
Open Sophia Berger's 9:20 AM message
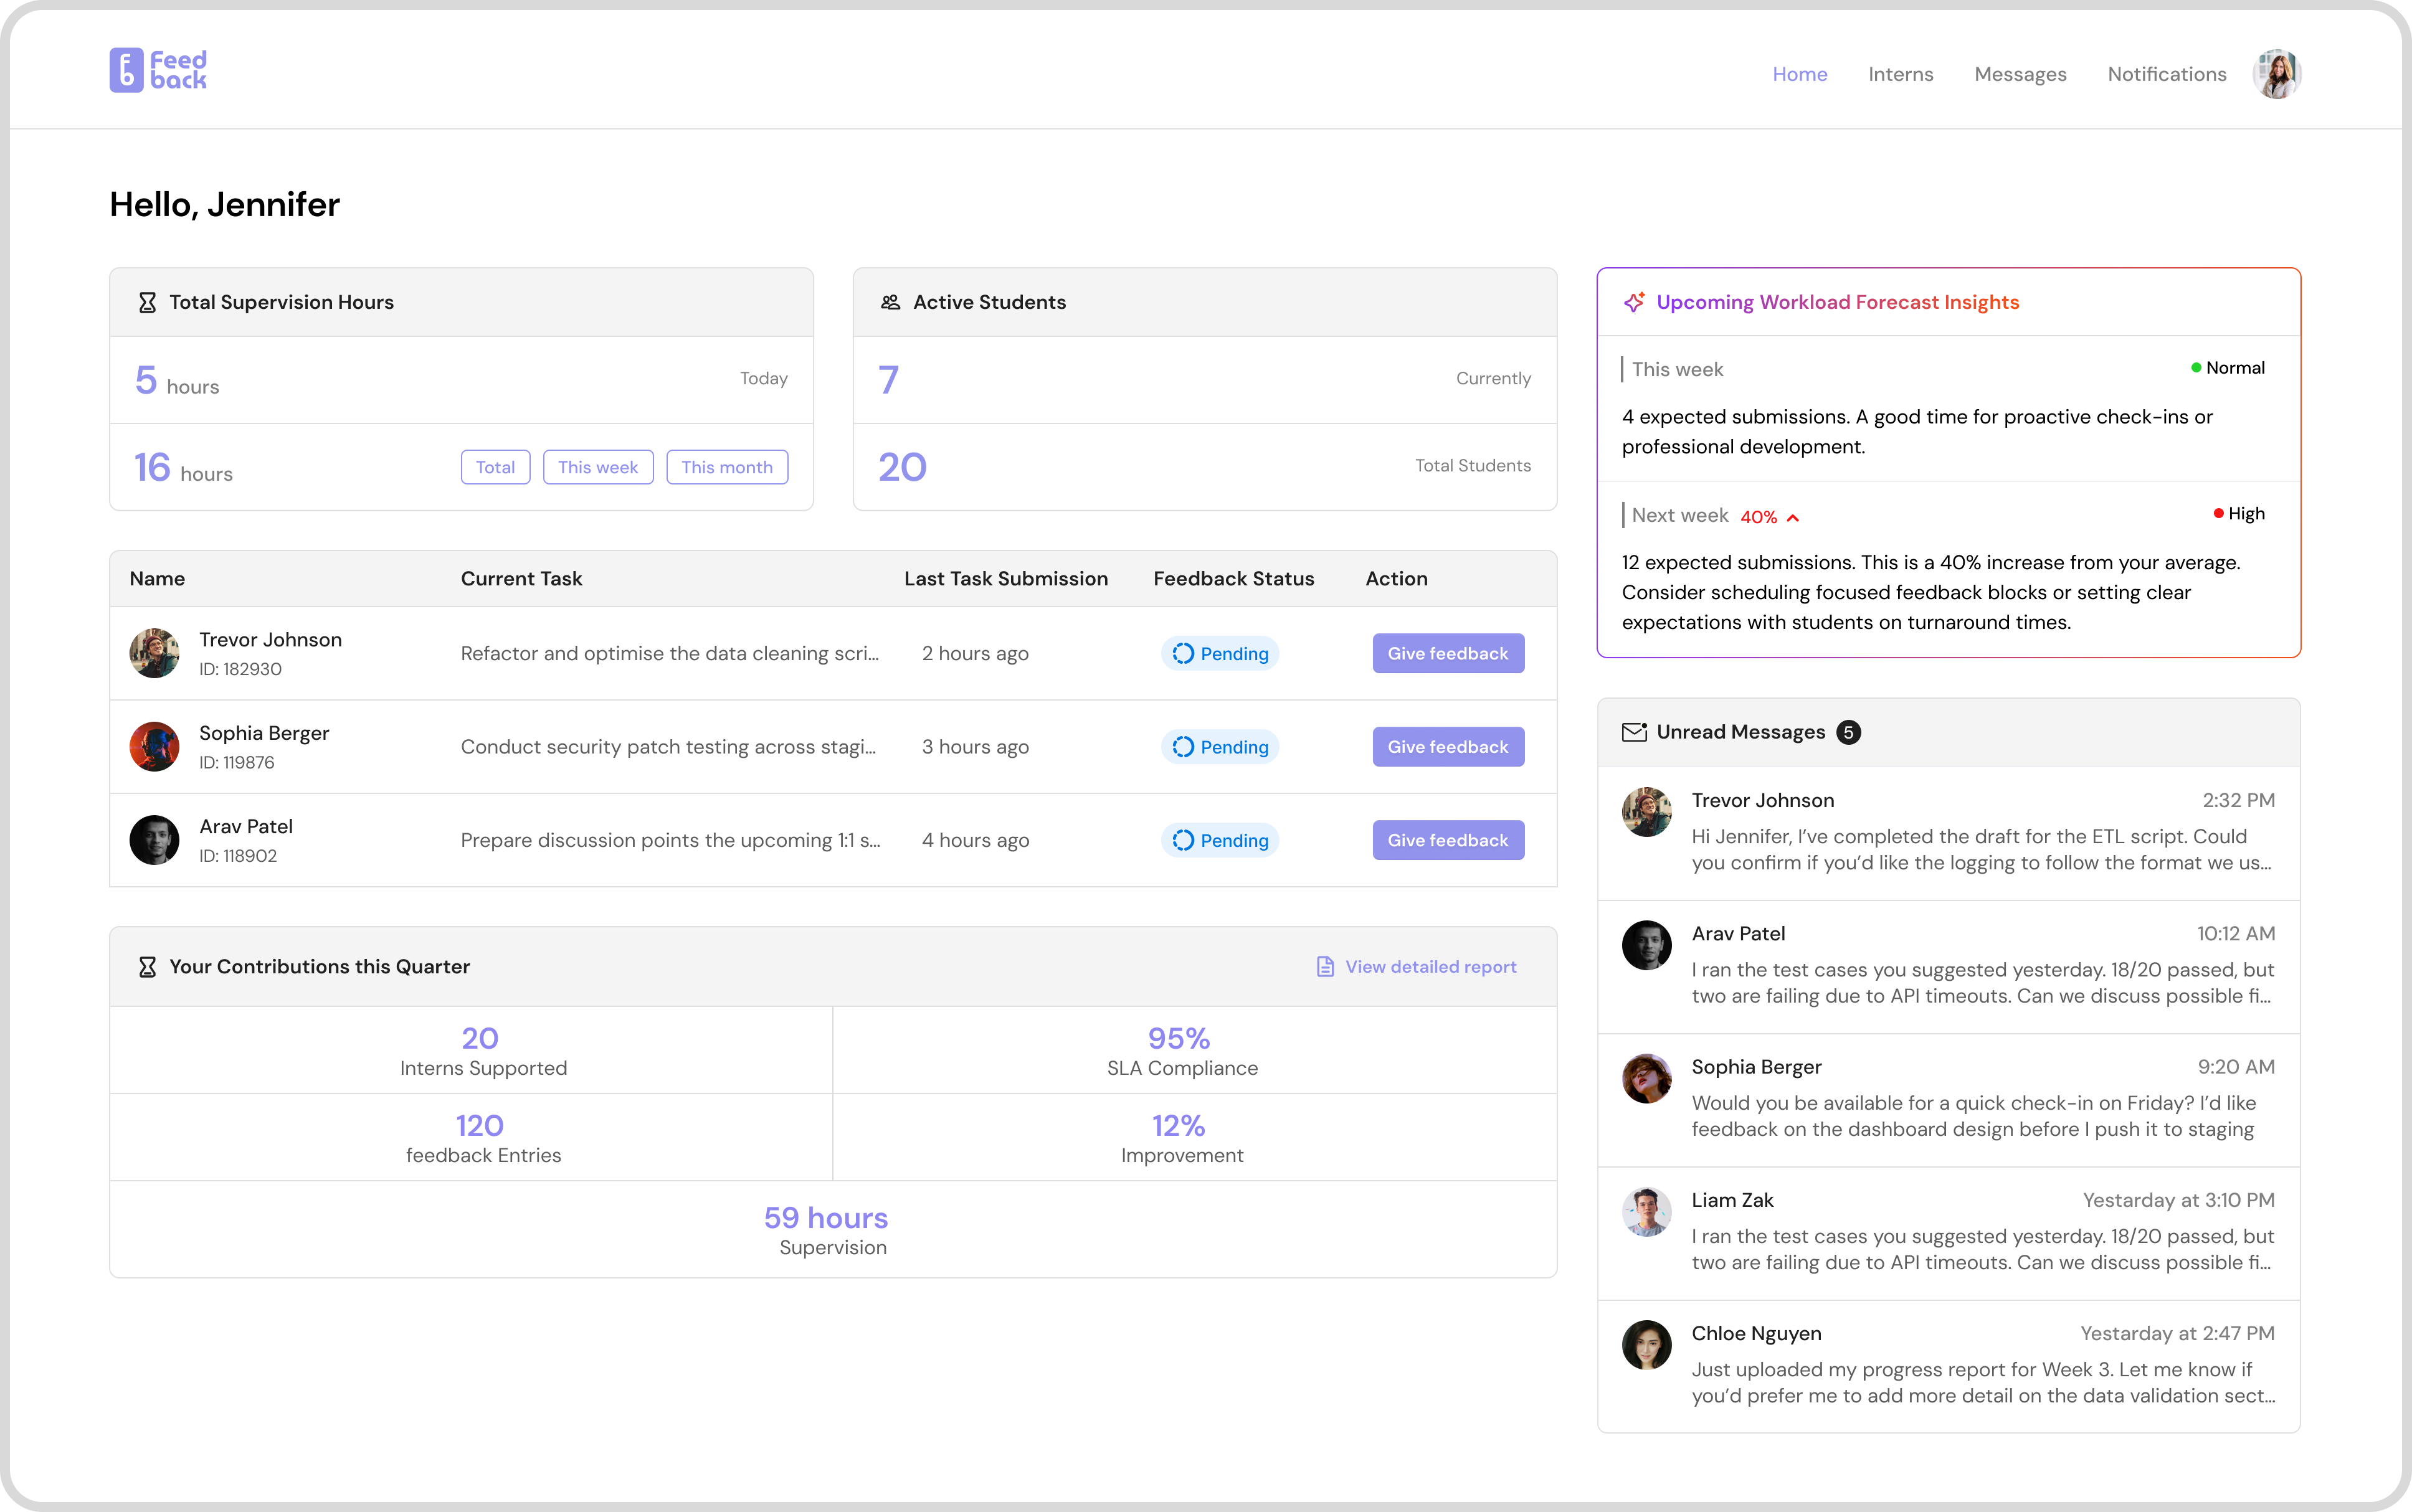pyautogui.click(x=1948, y=1100)
